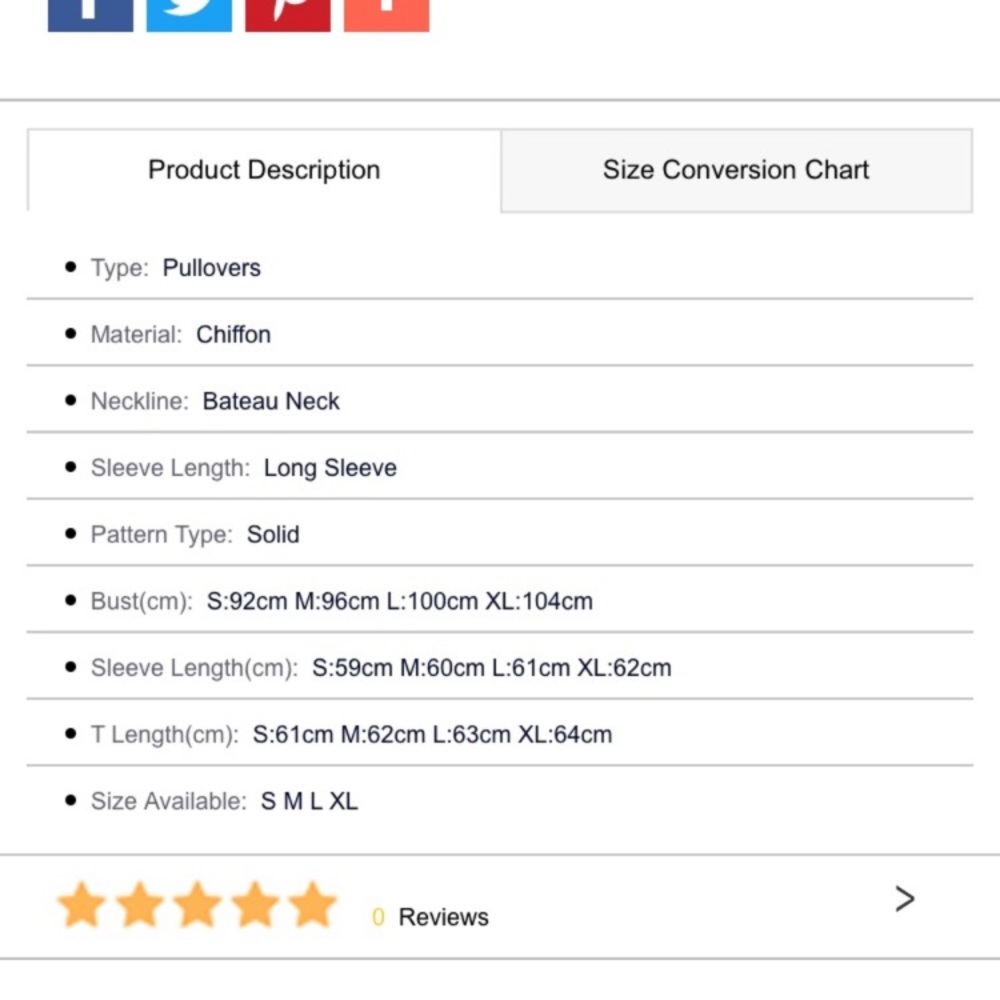
Task: Share the product on Facebook
Action: point(90,14)
